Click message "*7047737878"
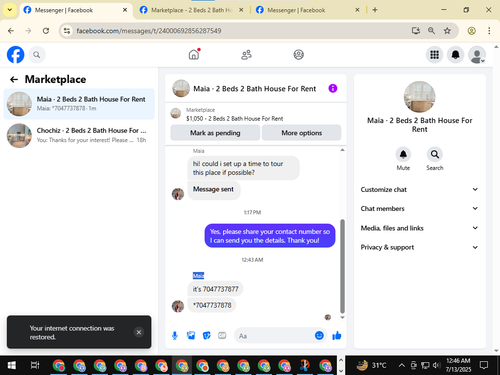This screenshot has width=500, height=375. [x=212, y=305]
